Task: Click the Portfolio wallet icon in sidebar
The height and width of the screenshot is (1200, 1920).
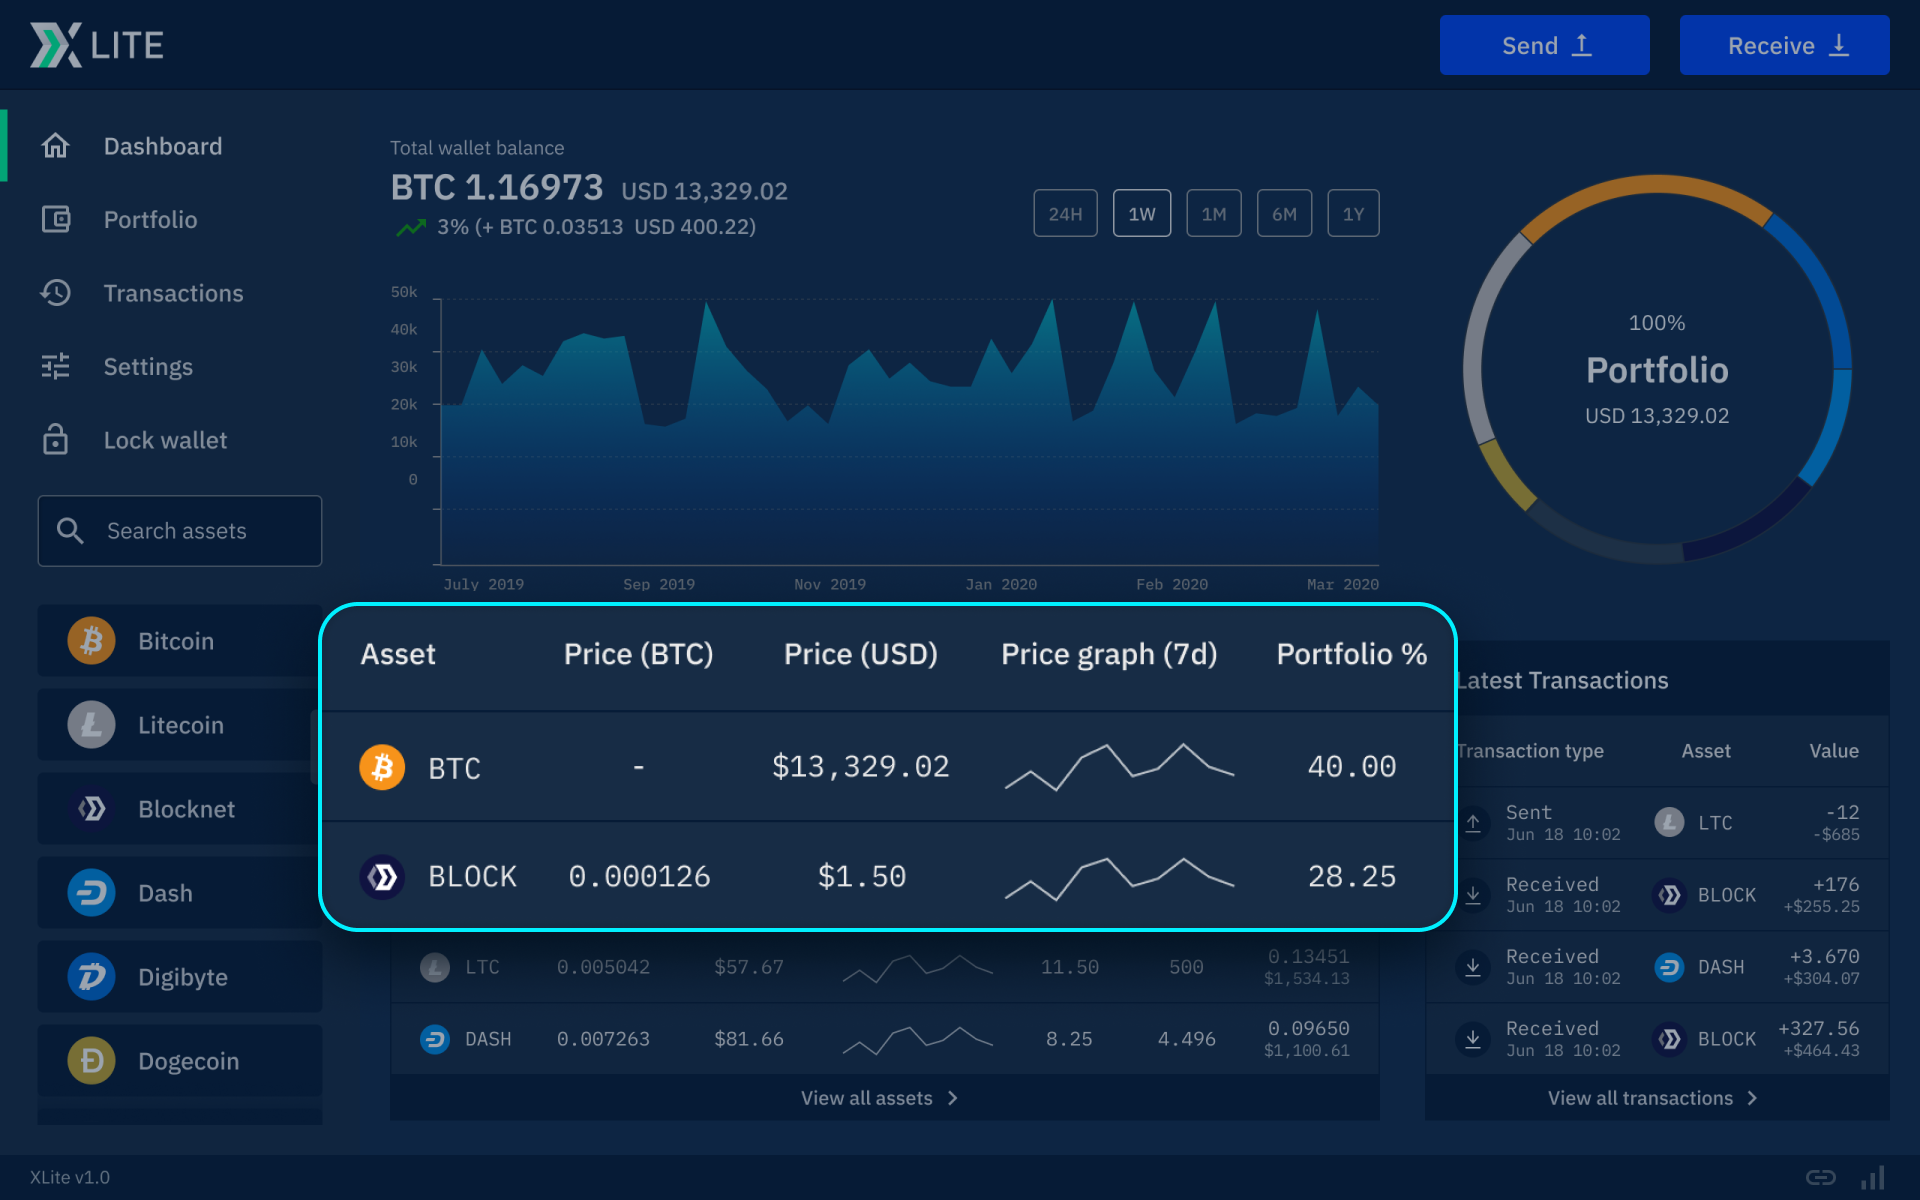Action: click(x=55, y=219)
